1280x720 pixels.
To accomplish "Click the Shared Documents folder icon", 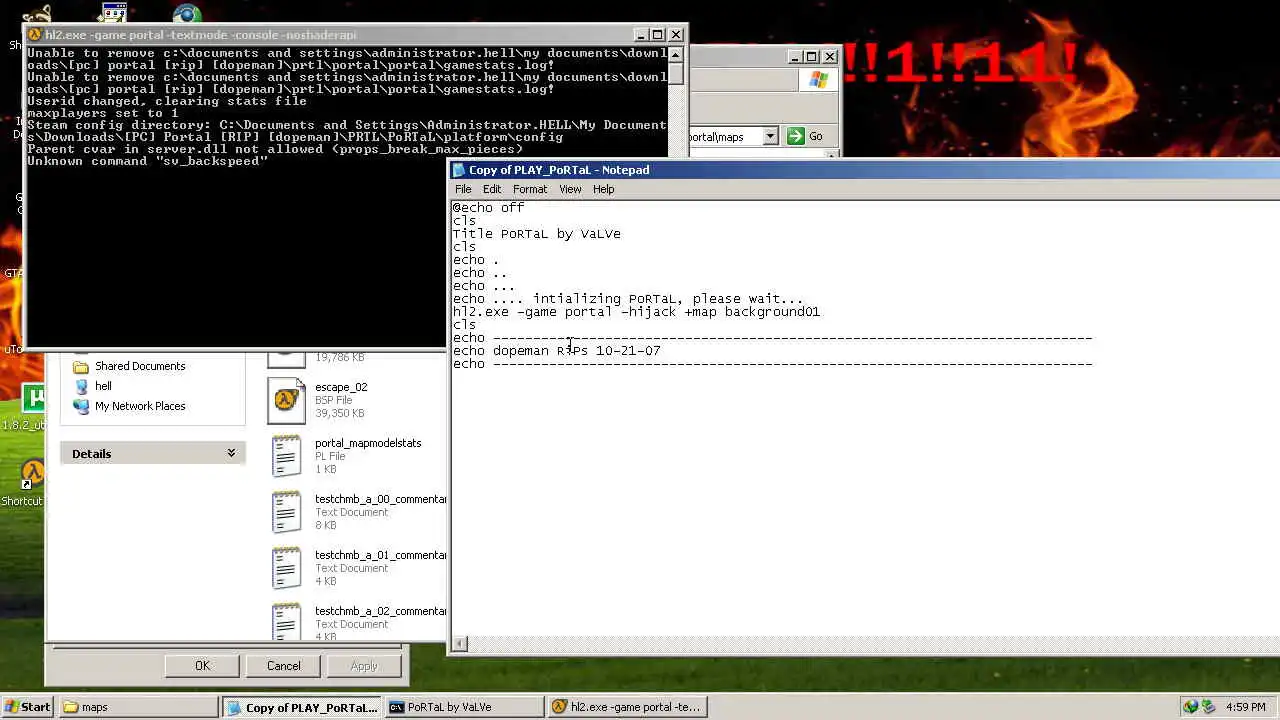I will [x=81, y=366].
